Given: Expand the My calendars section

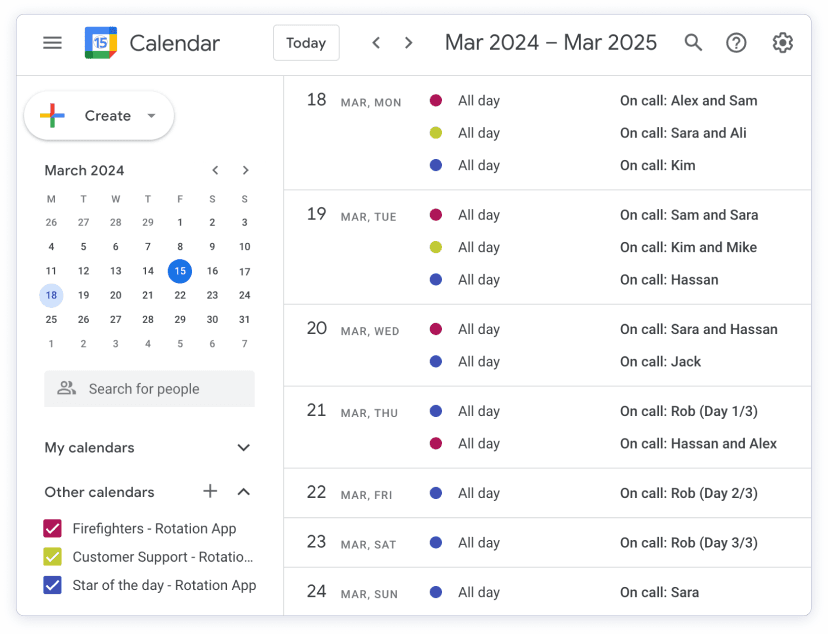Looking at the screenshot, I should click(x=243, y=447).
